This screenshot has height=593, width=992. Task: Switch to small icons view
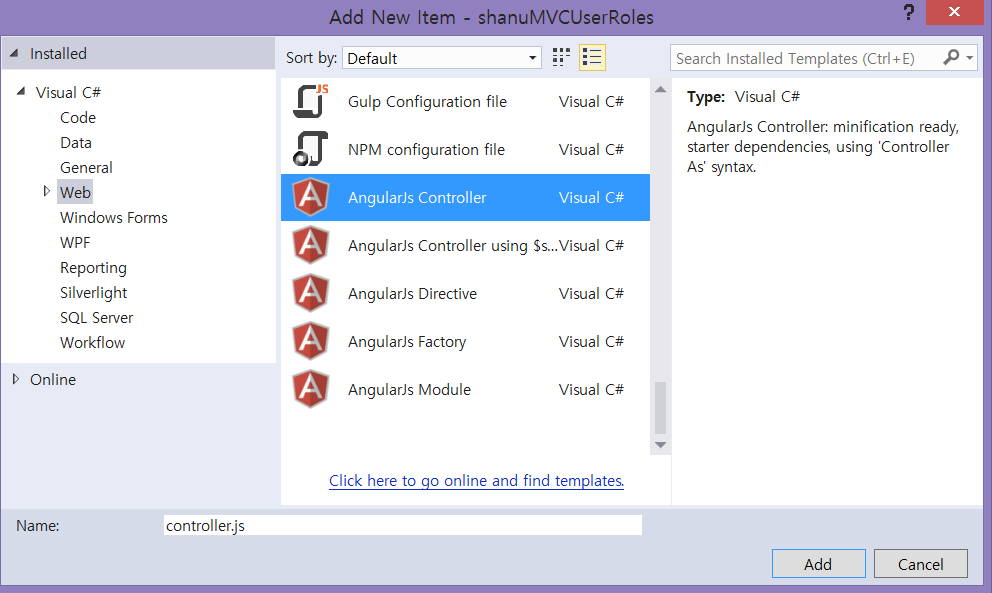561,58
